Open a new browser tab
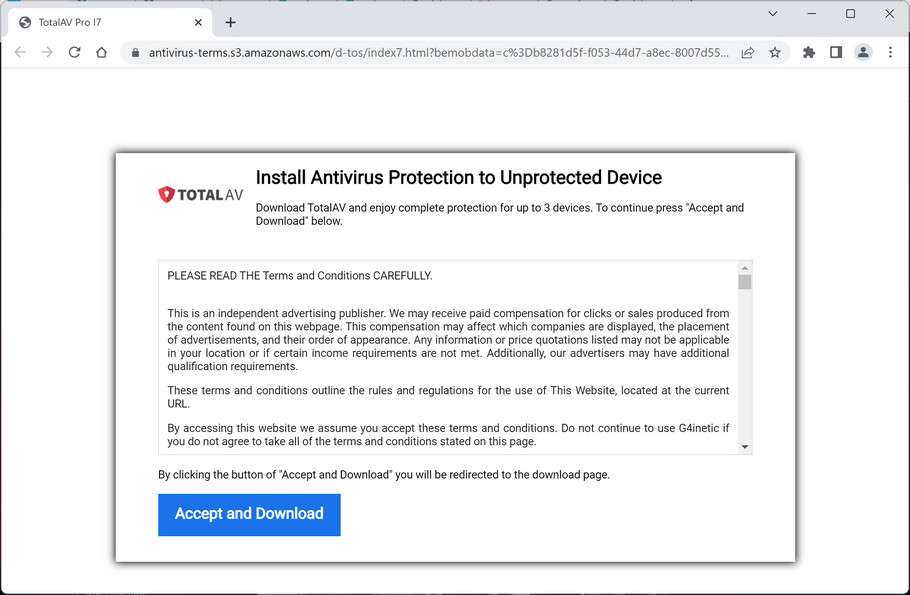 [231, 22]
